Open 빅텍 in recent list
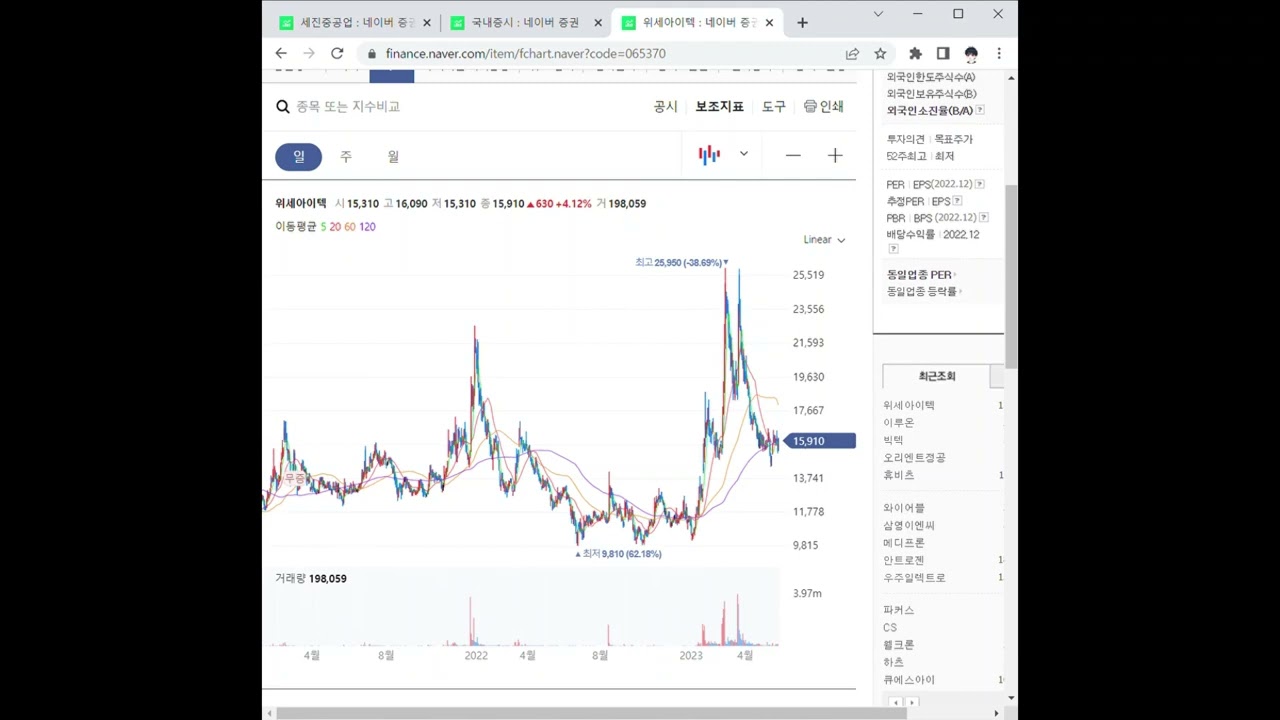 click(893, 440)
